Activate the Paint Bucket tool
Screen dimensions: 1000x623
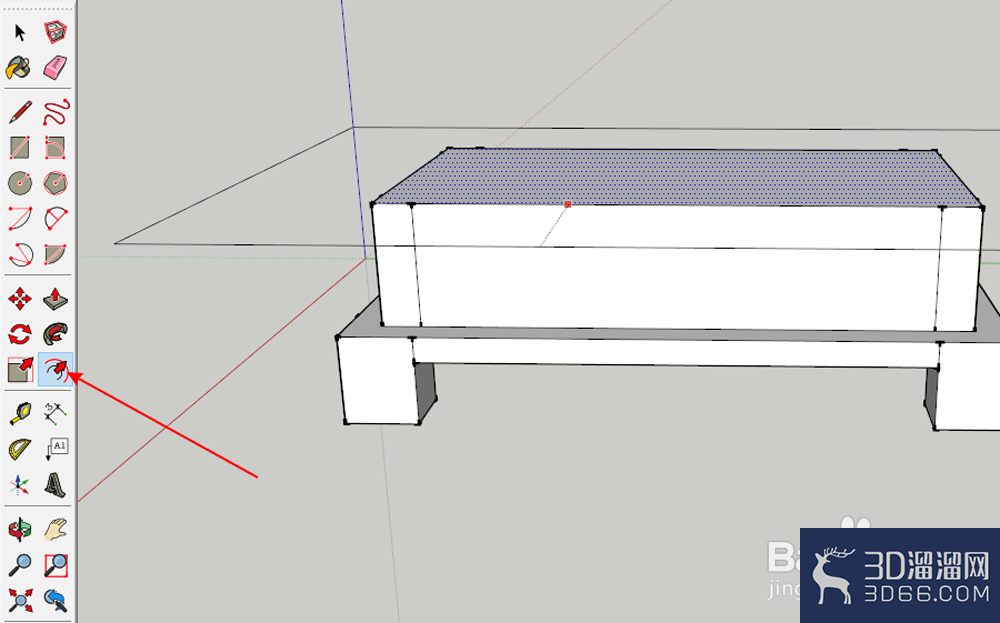pos(19,67)
